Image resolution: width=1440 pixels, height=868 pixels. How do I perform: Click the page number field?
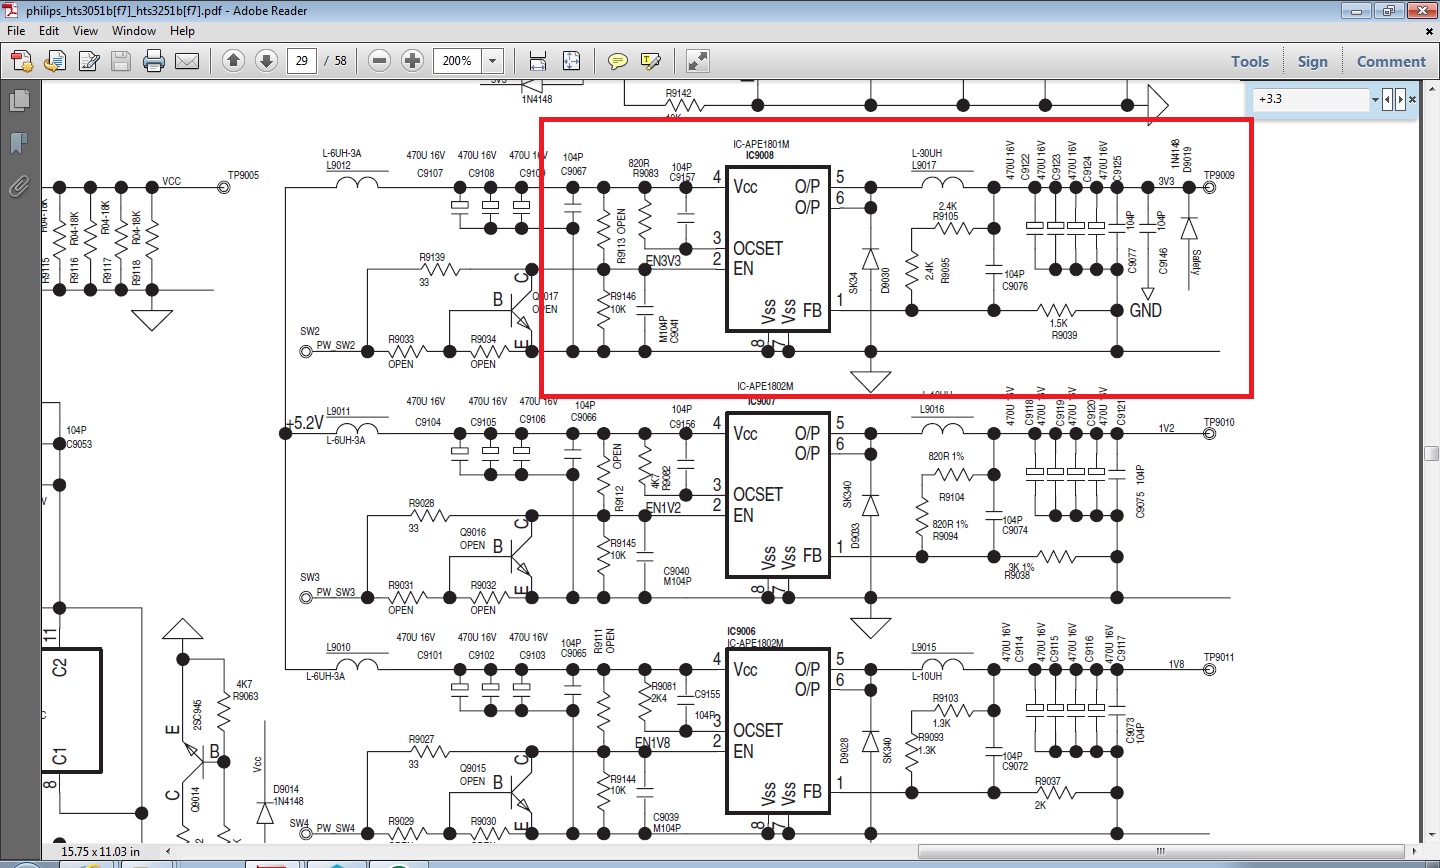pos(302,61)
